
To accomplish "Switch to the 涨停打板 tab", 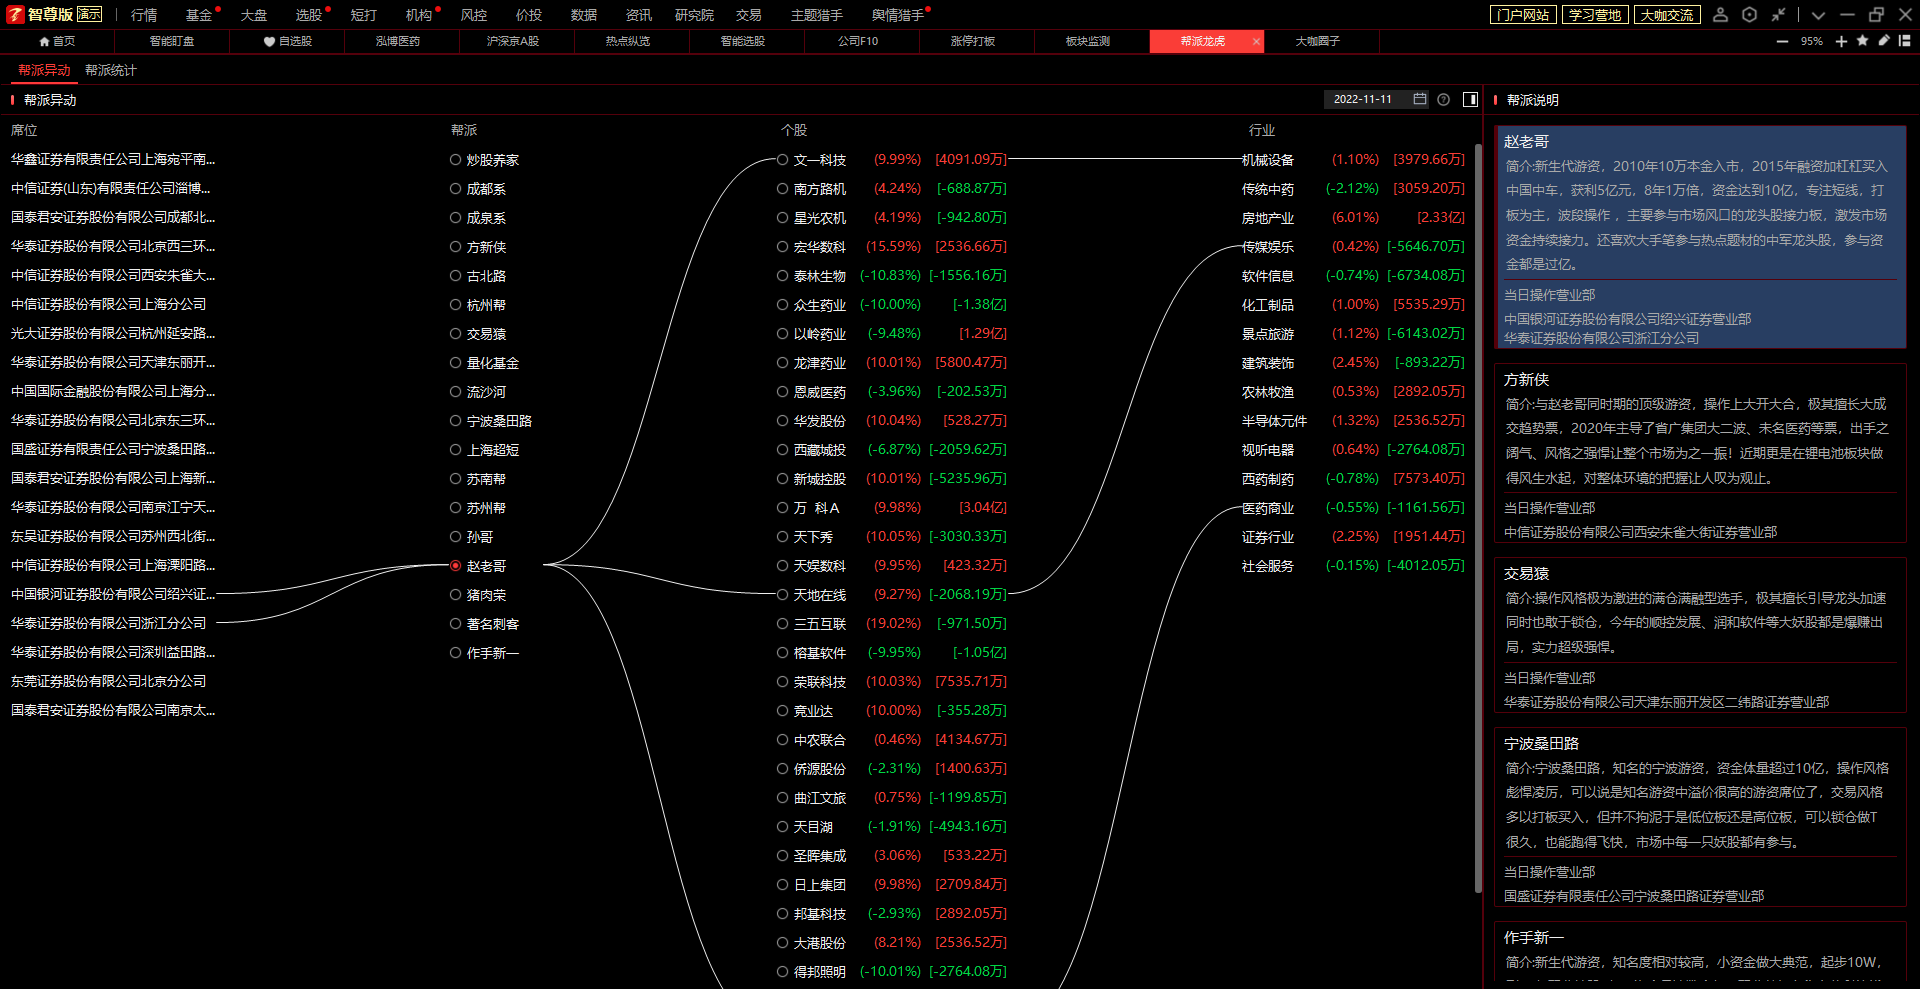I will coord(973,41).
